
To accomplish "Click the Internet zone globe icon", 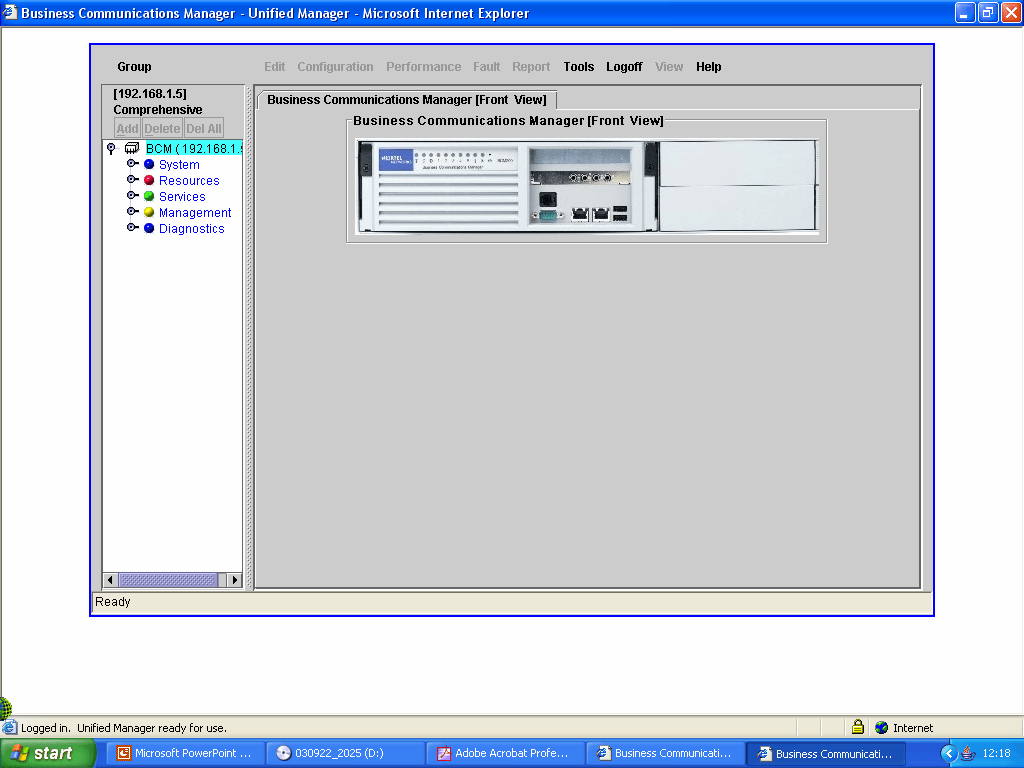I will 882,727.
